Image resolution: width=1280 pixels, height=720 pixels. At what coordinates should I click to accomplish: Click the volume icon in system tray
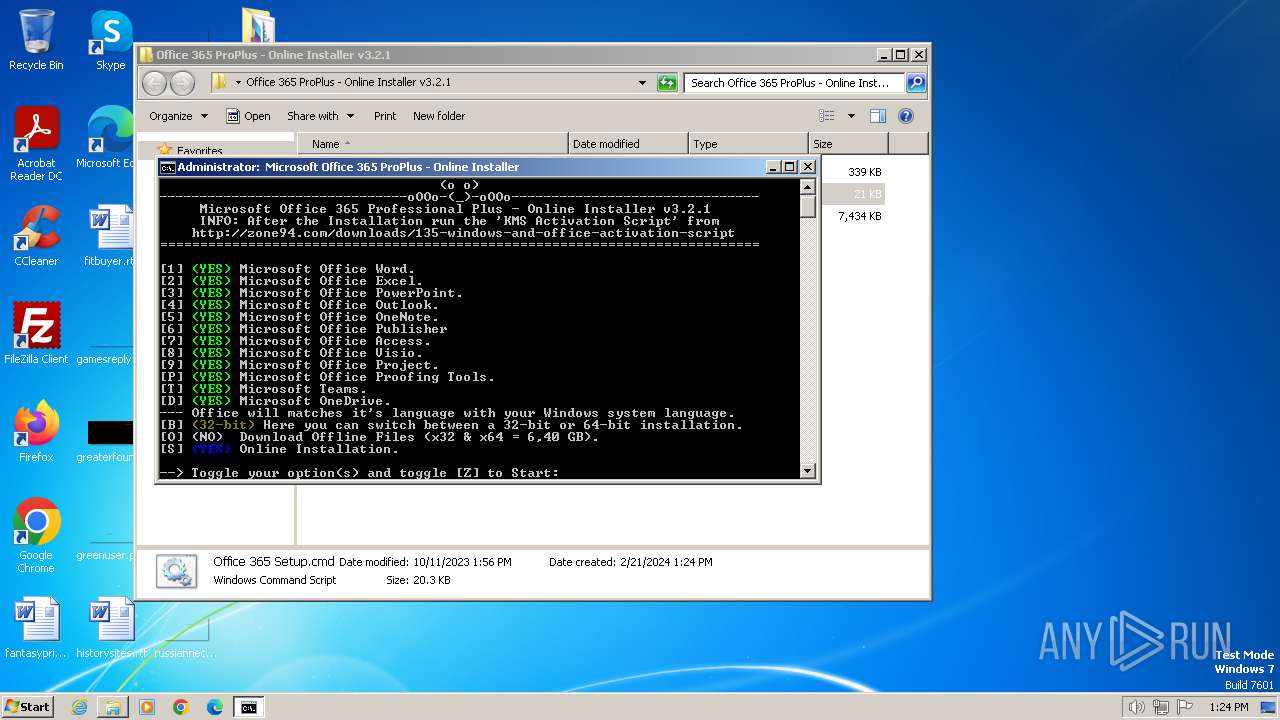coord(1137,707)
